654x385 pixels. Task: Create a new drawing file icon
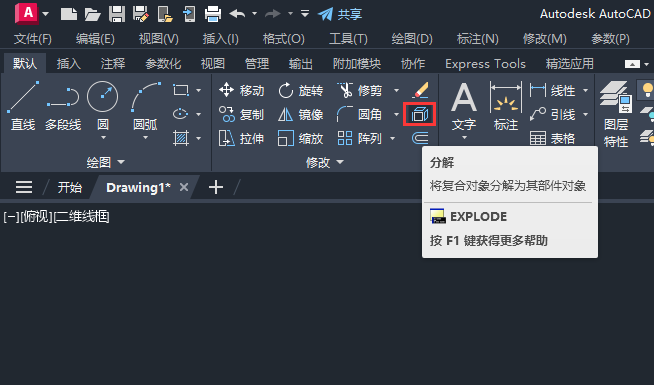68,14
